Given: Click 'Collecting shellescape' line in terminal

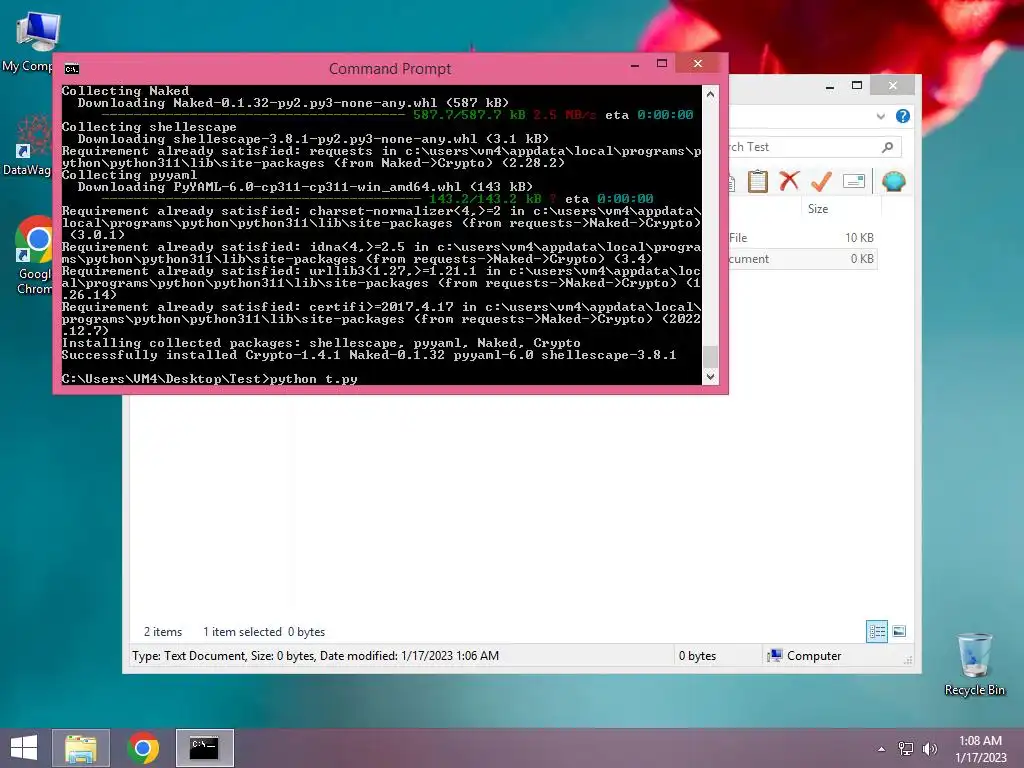Looking at the screenshot, I should (x=149, y=127).
